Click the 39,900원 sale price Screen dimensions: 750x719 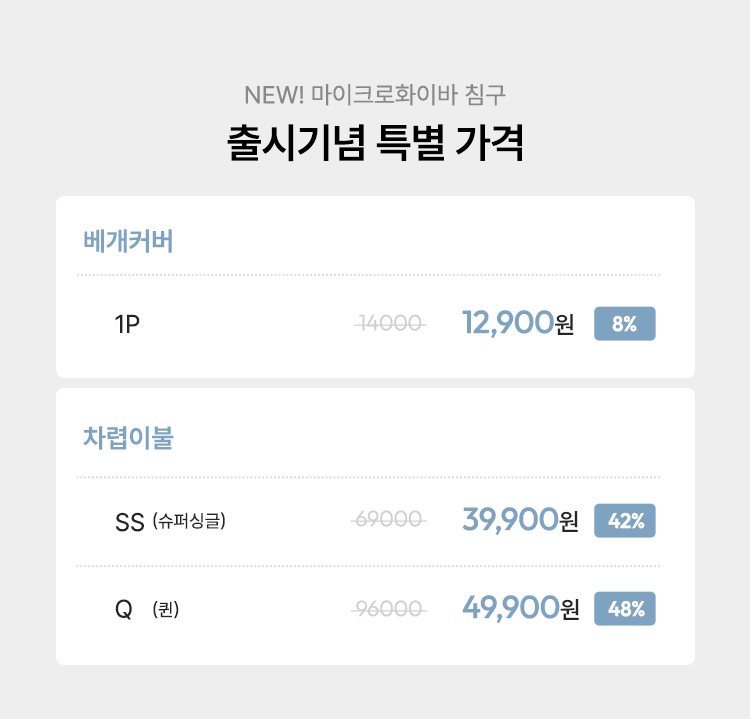[520, 520]
